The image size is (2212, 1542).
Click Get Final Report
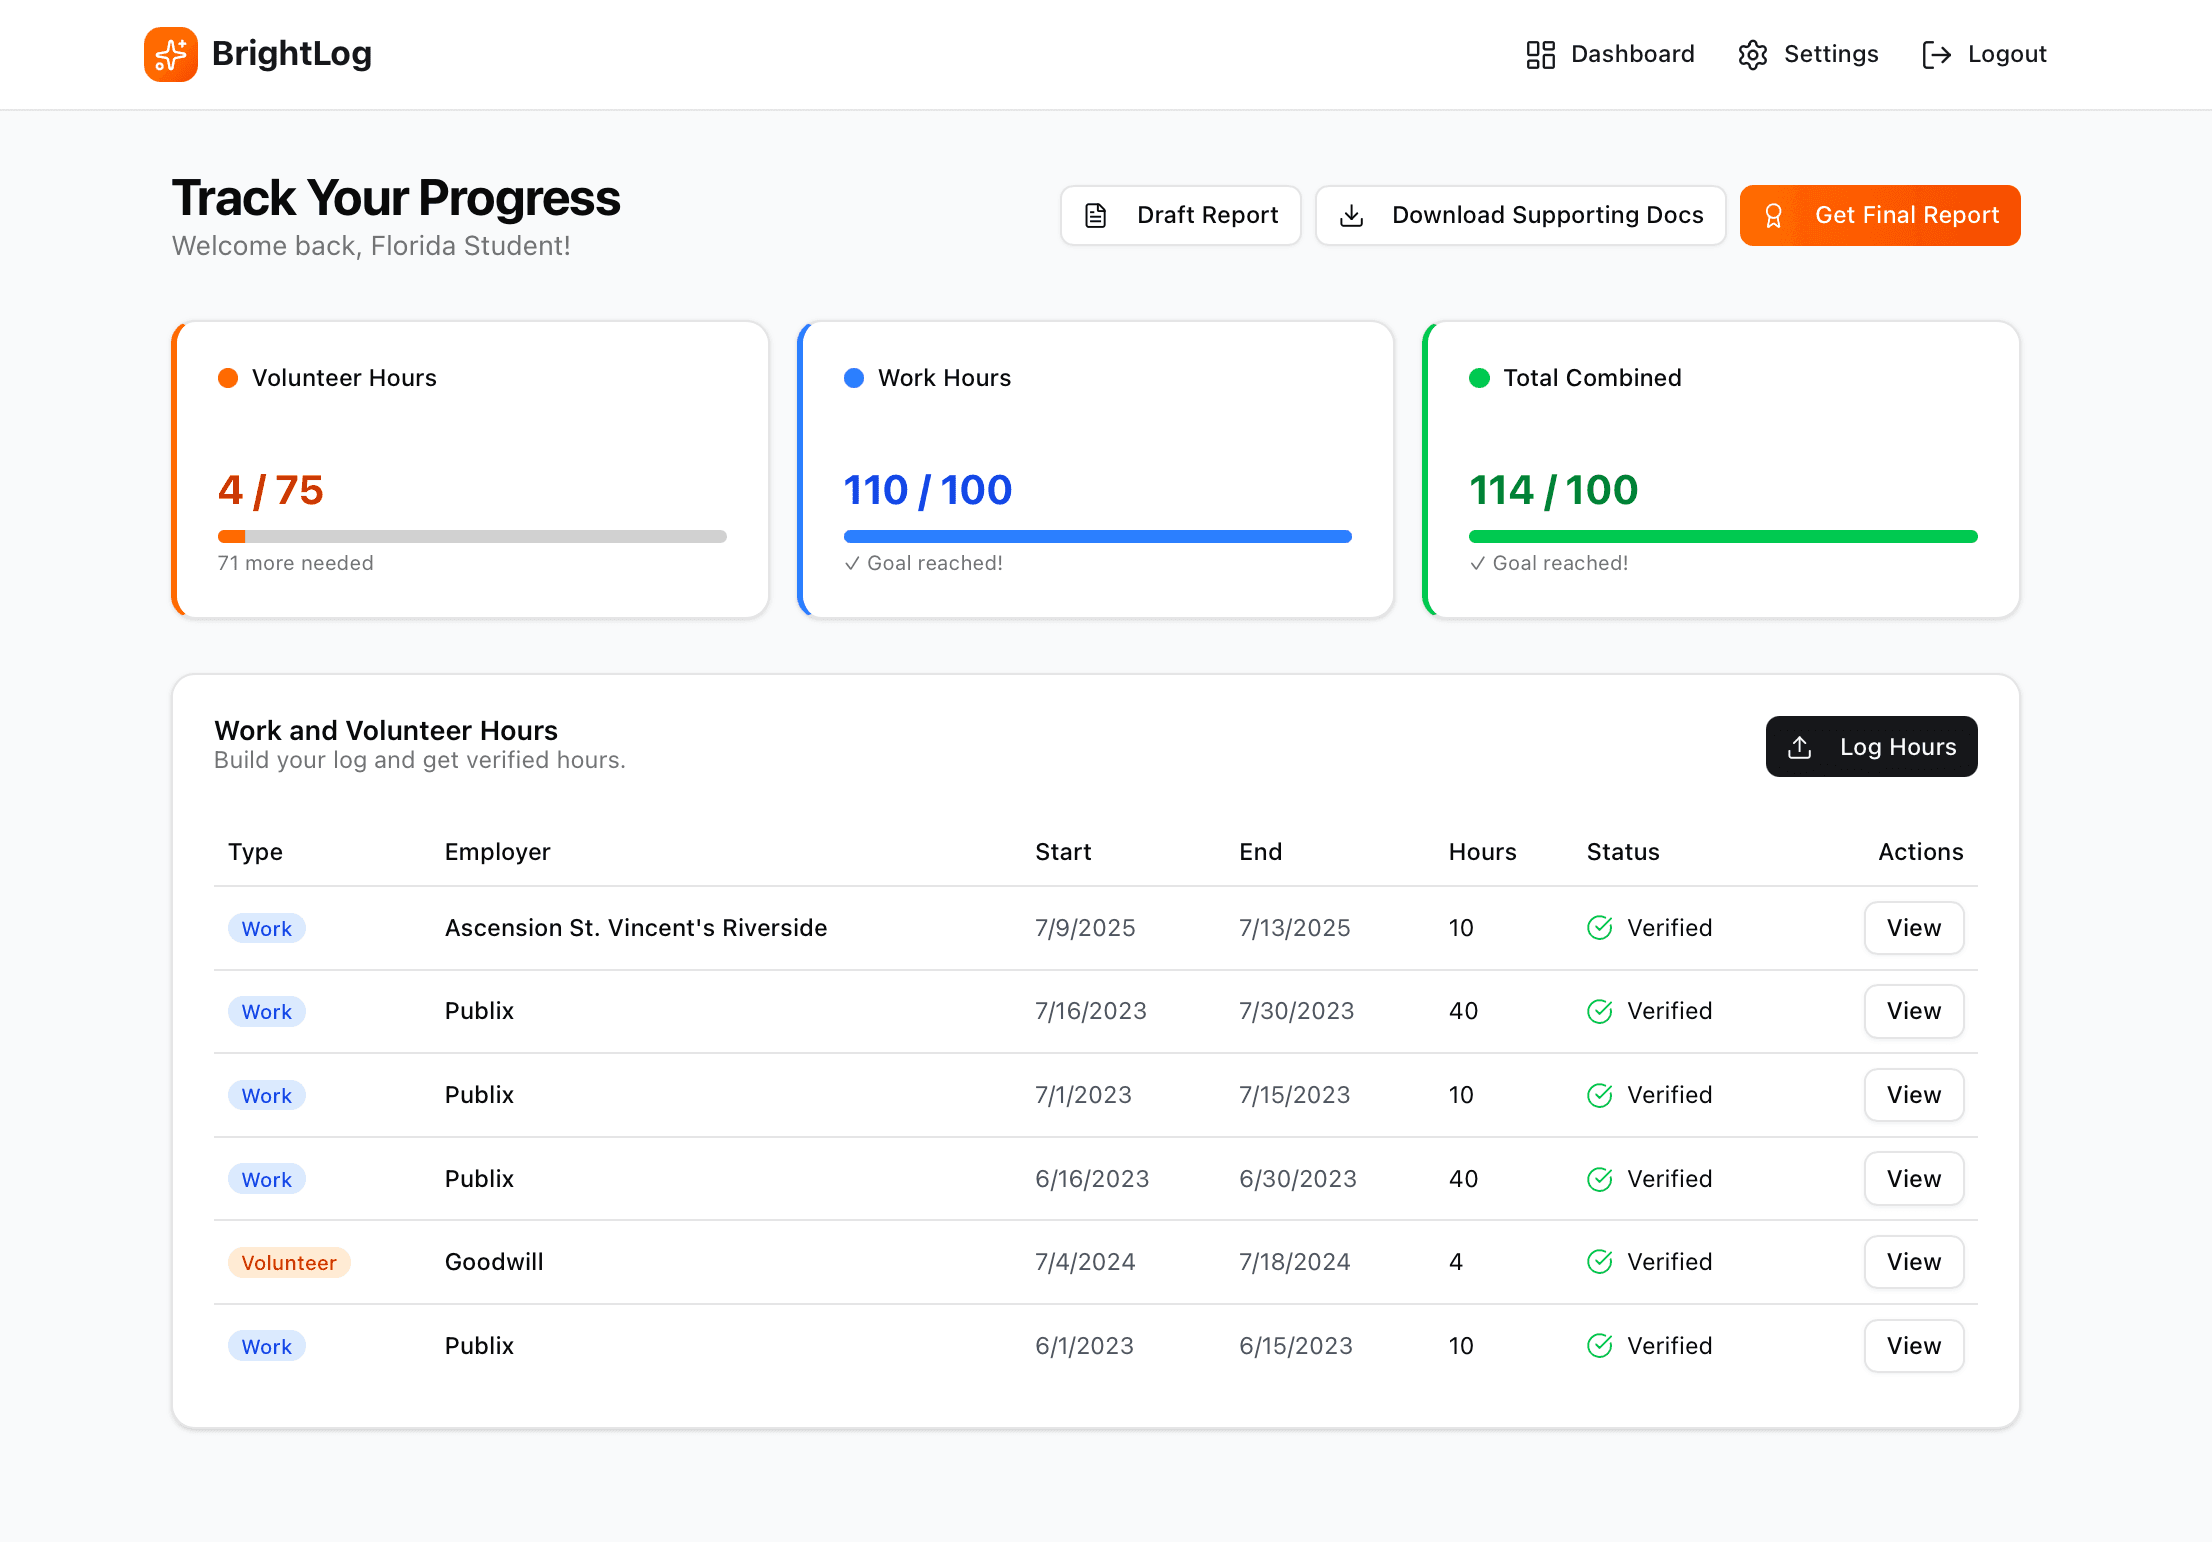pos(1879,214)
